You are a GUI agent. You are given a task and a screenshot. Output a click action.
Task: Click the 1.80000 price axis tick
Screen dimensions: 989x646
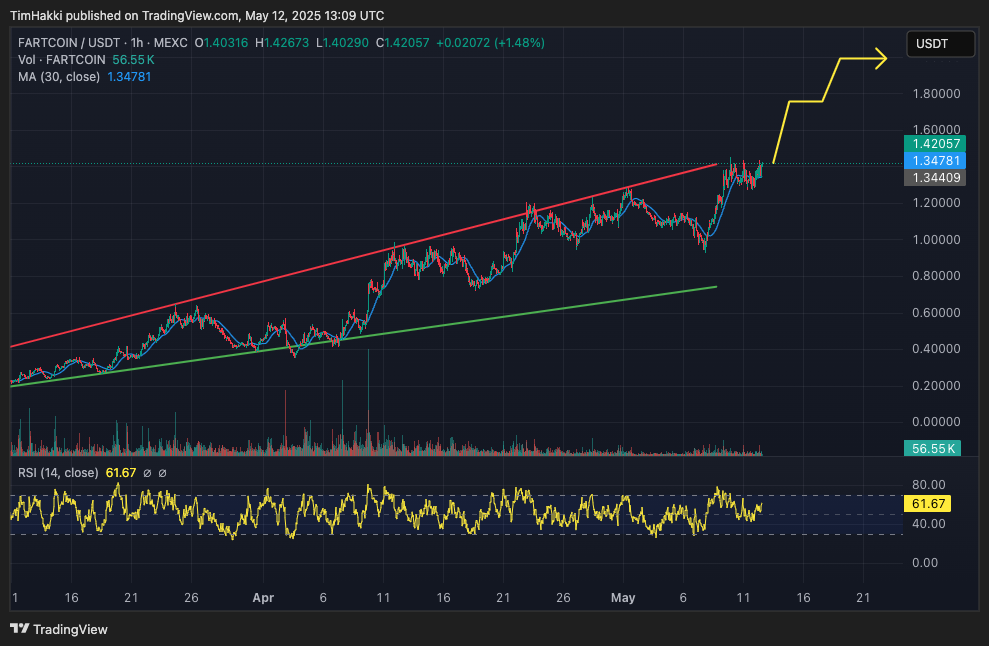[936, 94]
